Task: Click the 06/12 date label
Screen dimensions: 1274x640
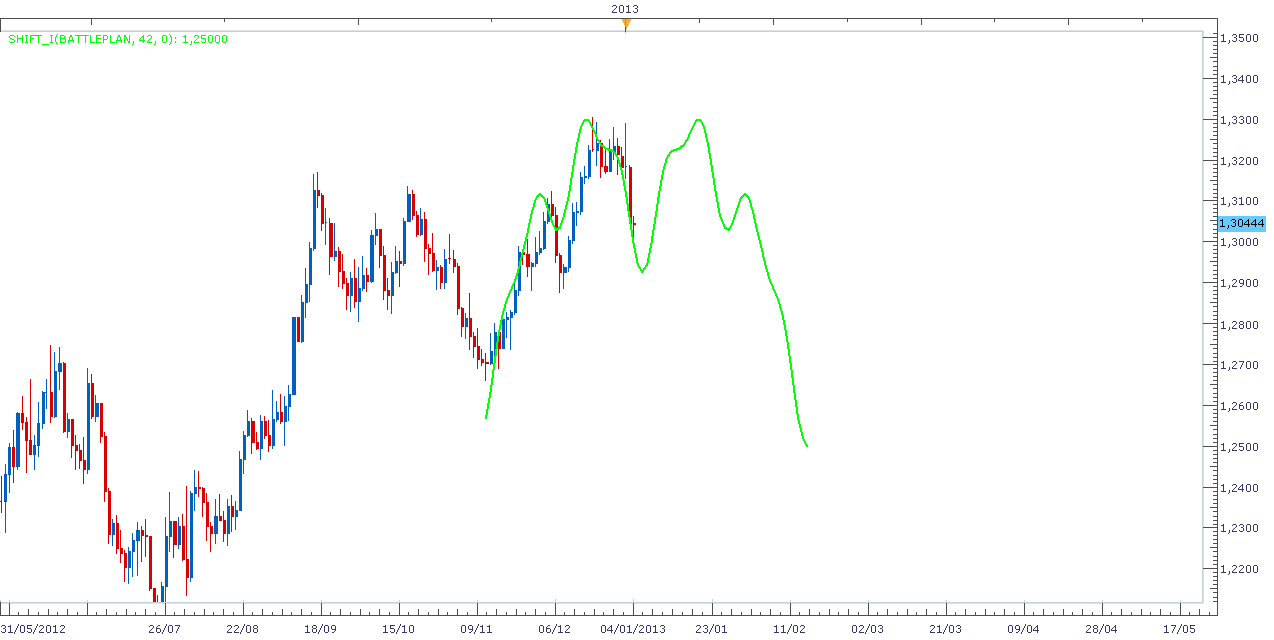Action: pos(555,629)
